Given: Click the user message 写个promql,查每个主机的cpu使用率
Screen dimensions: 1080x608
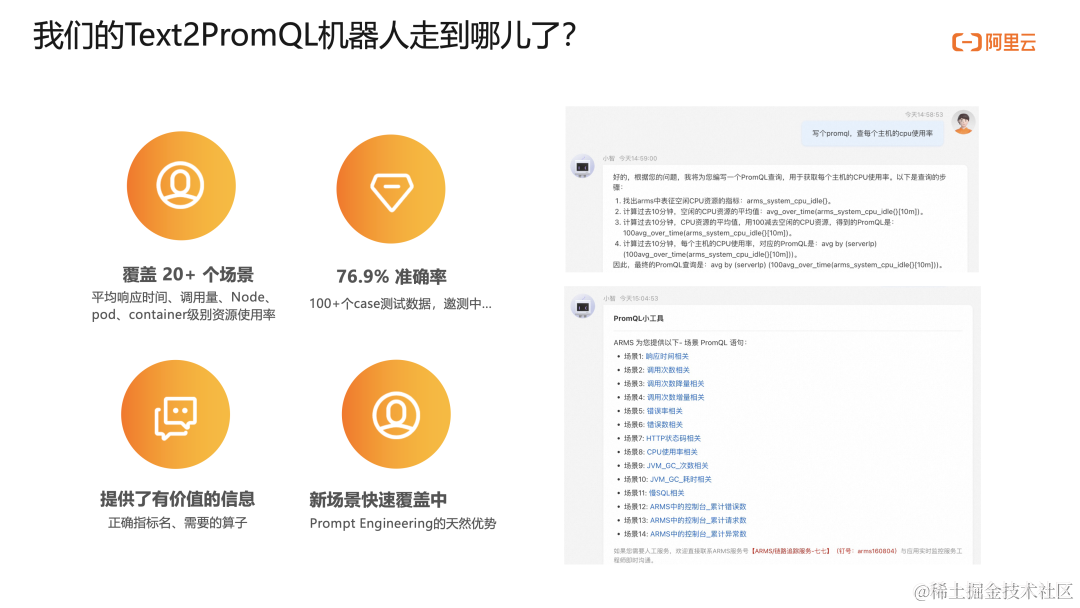Looking at the screenshot, I should click(872, 134).
